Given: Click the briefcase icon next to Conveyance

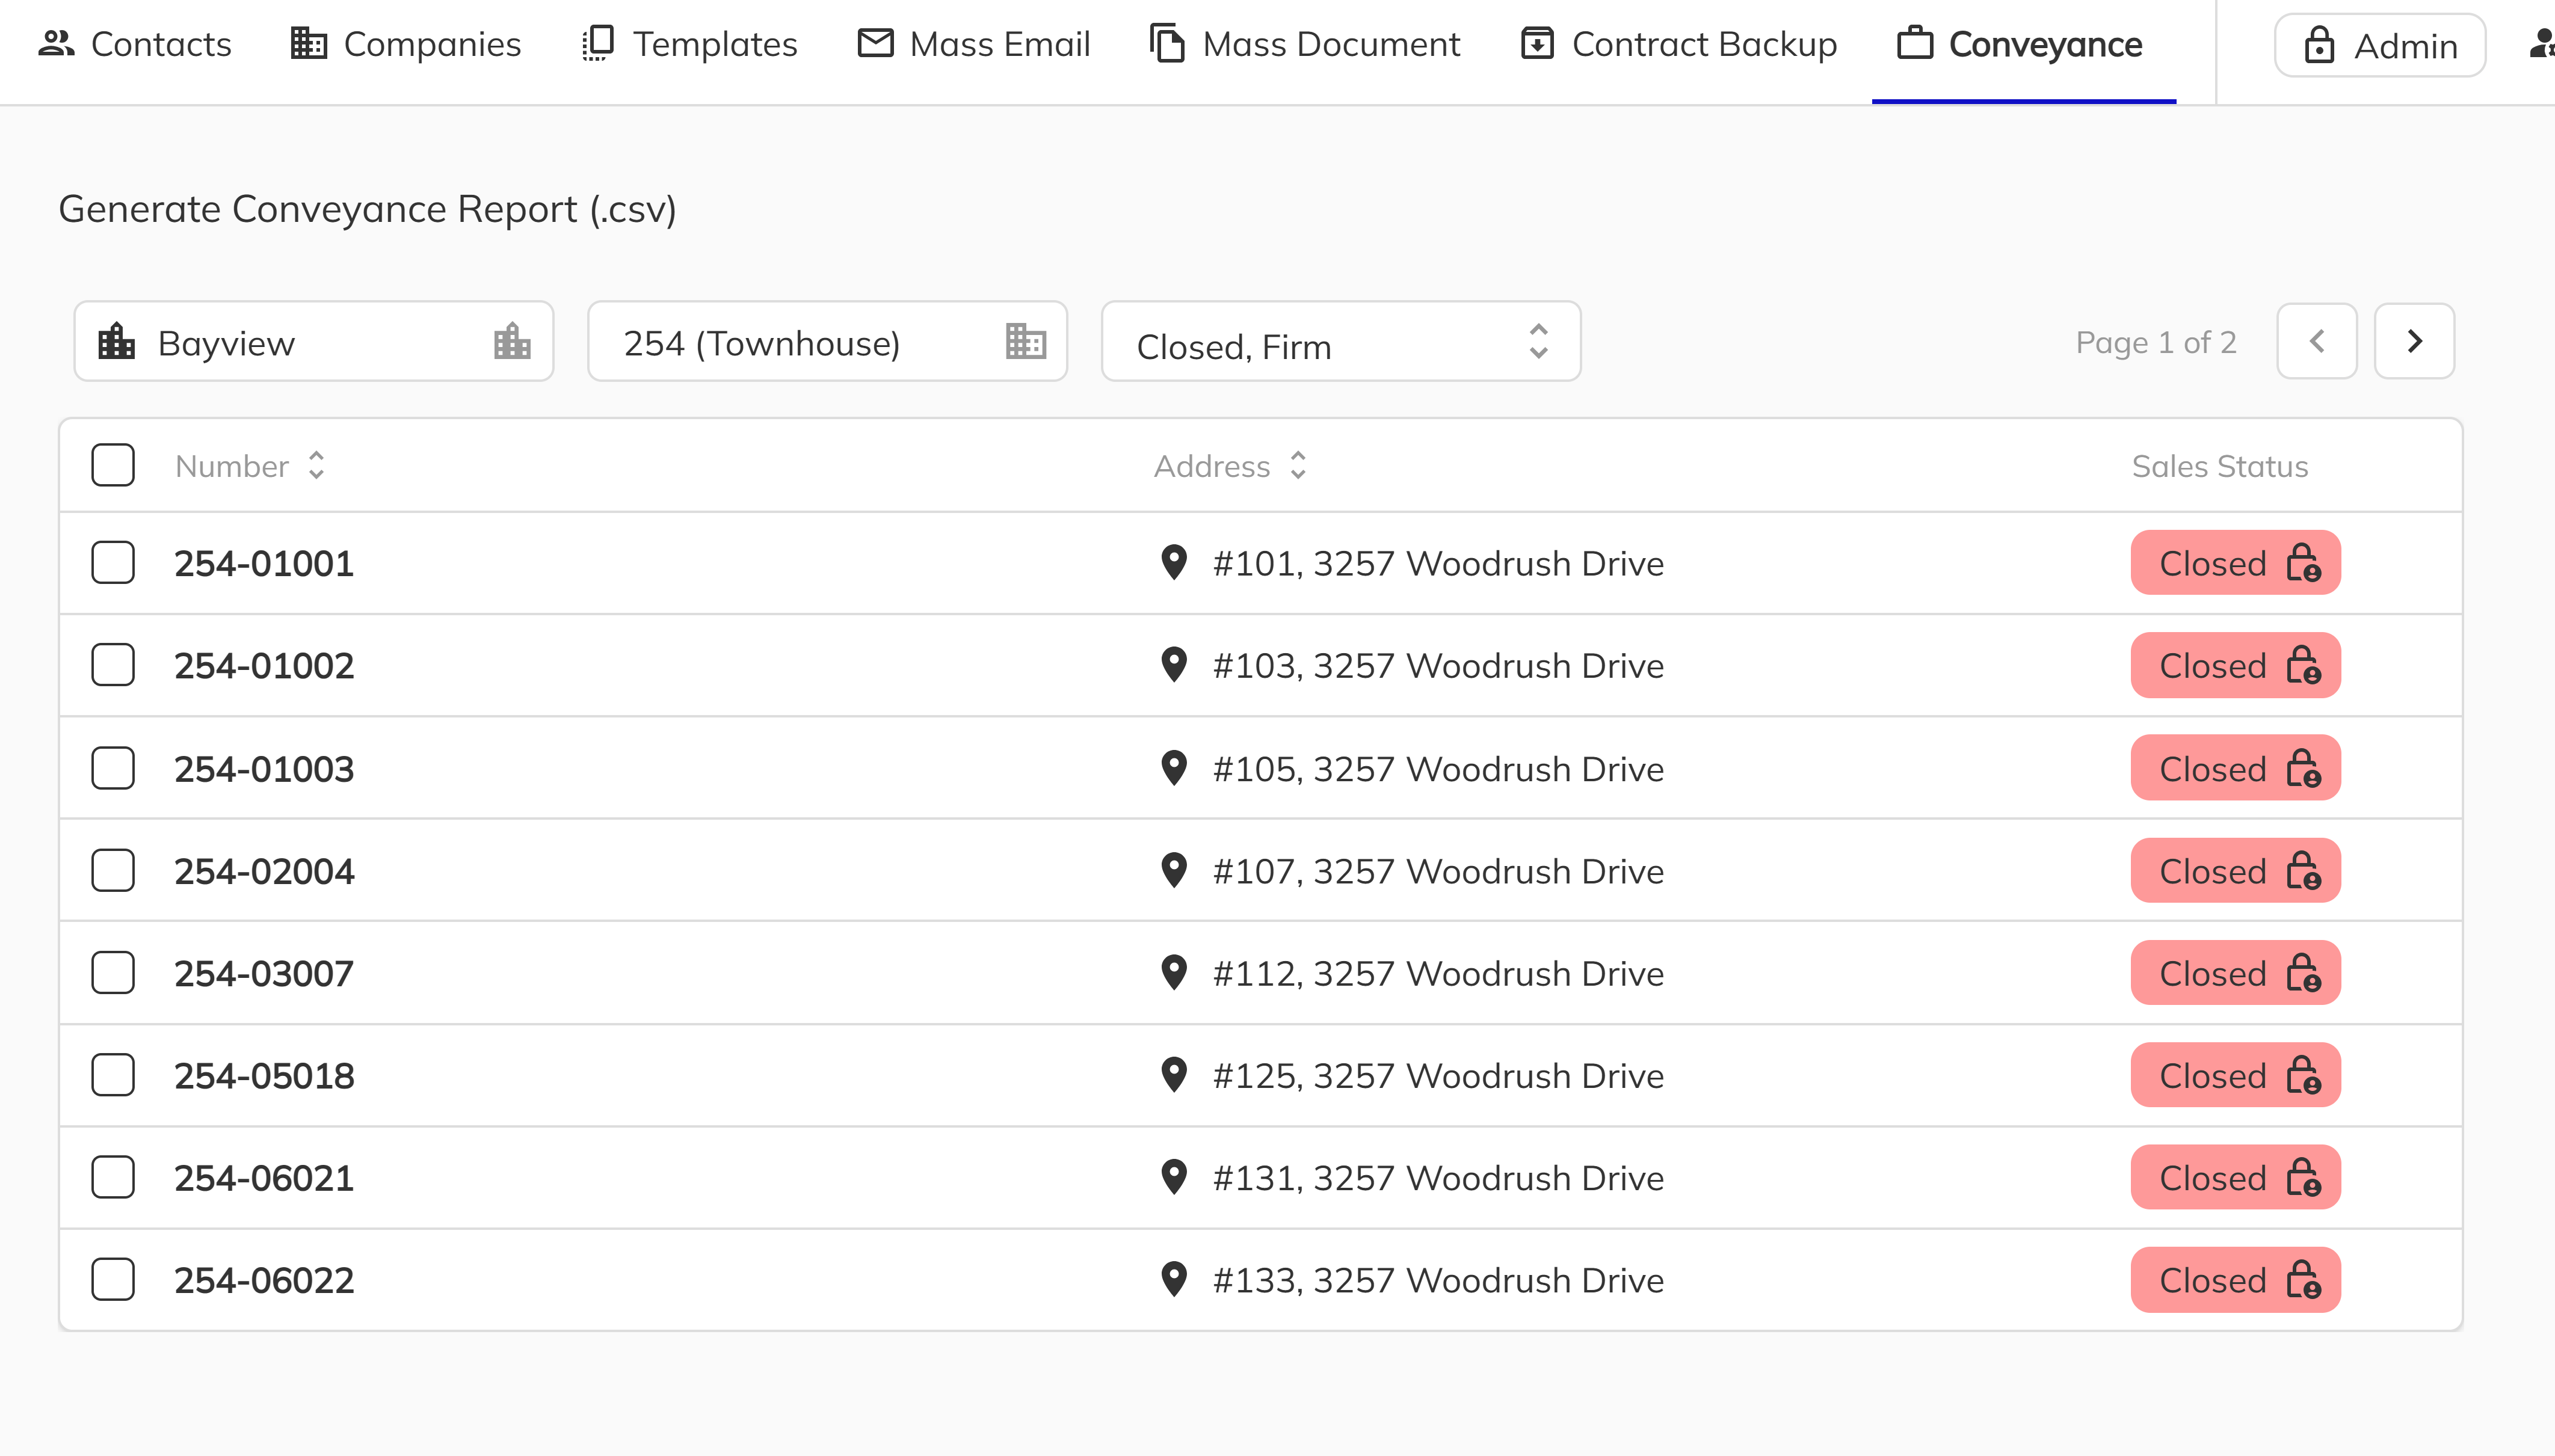Looking at the screenshot, I should (x=1914, y=43).
